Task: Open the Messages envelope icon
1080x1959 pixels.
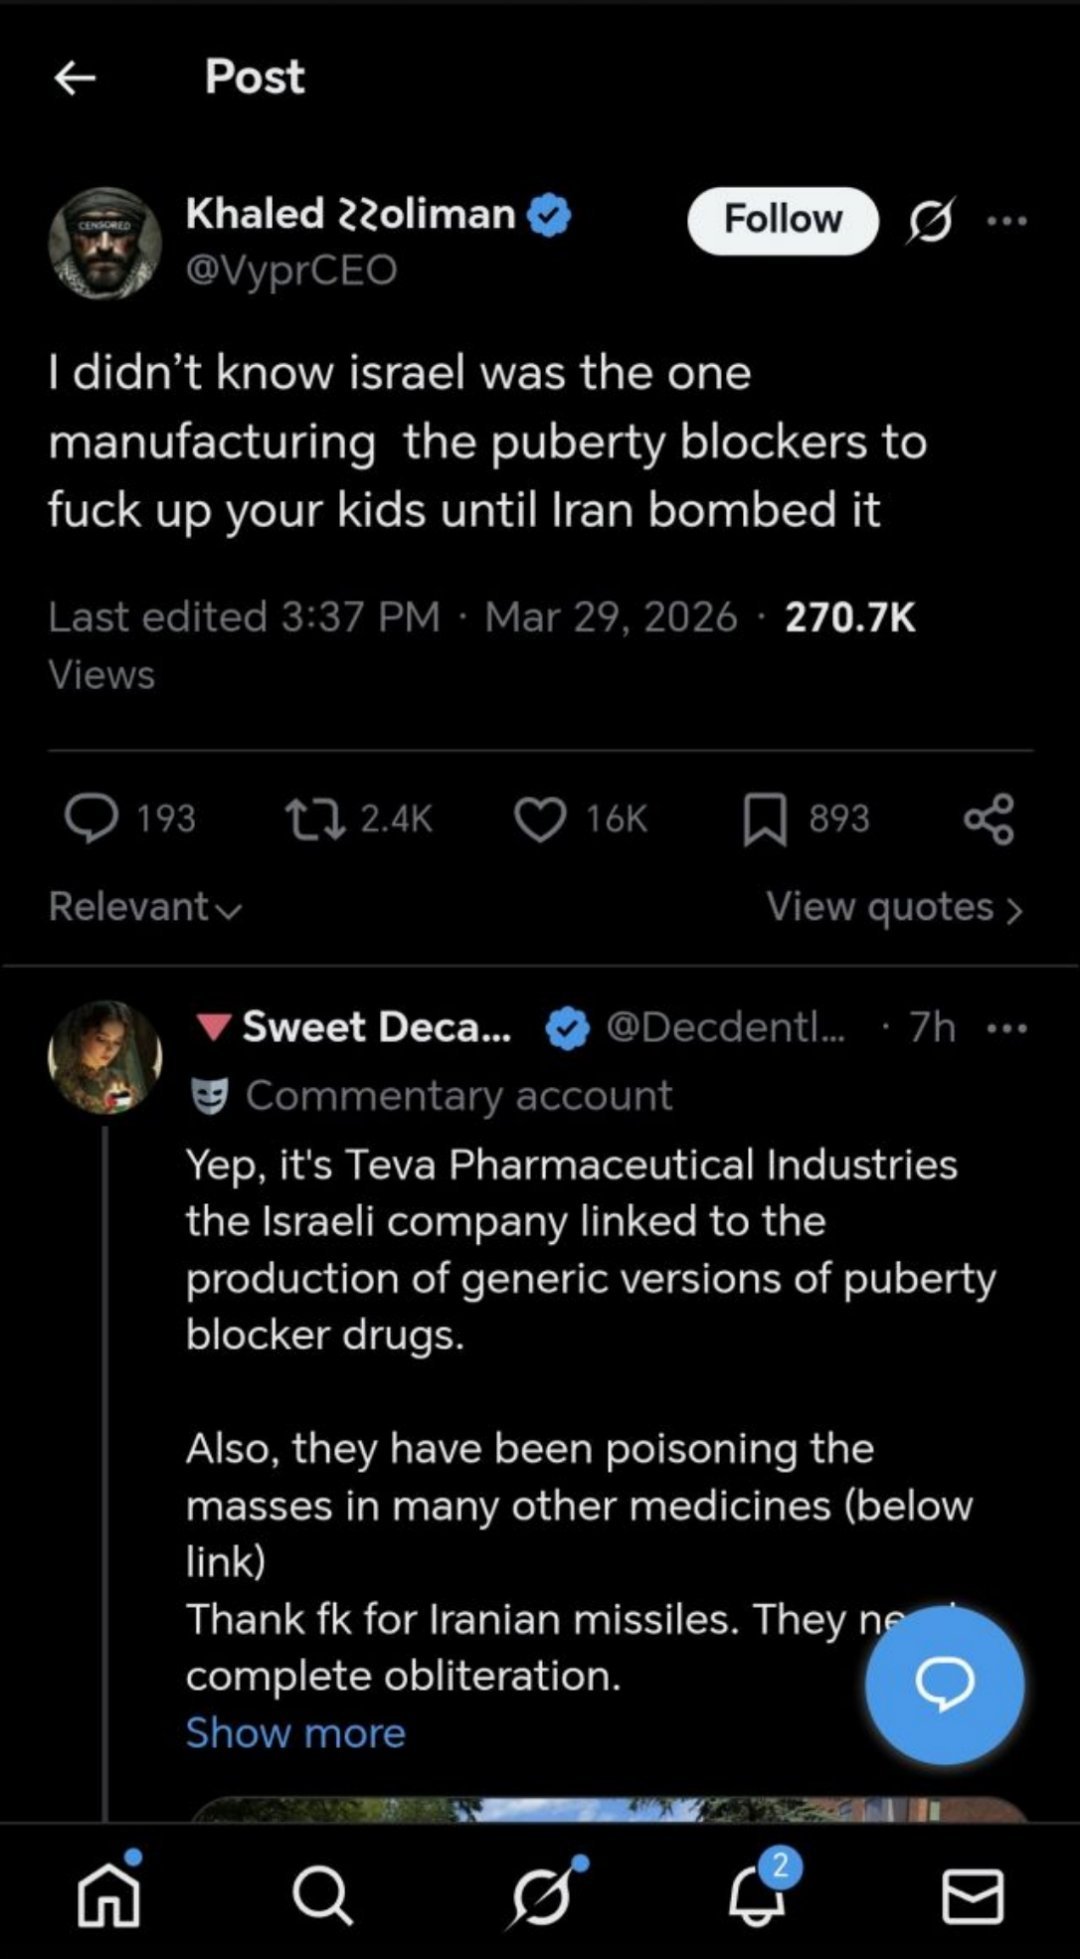Action: (973, 1896)
